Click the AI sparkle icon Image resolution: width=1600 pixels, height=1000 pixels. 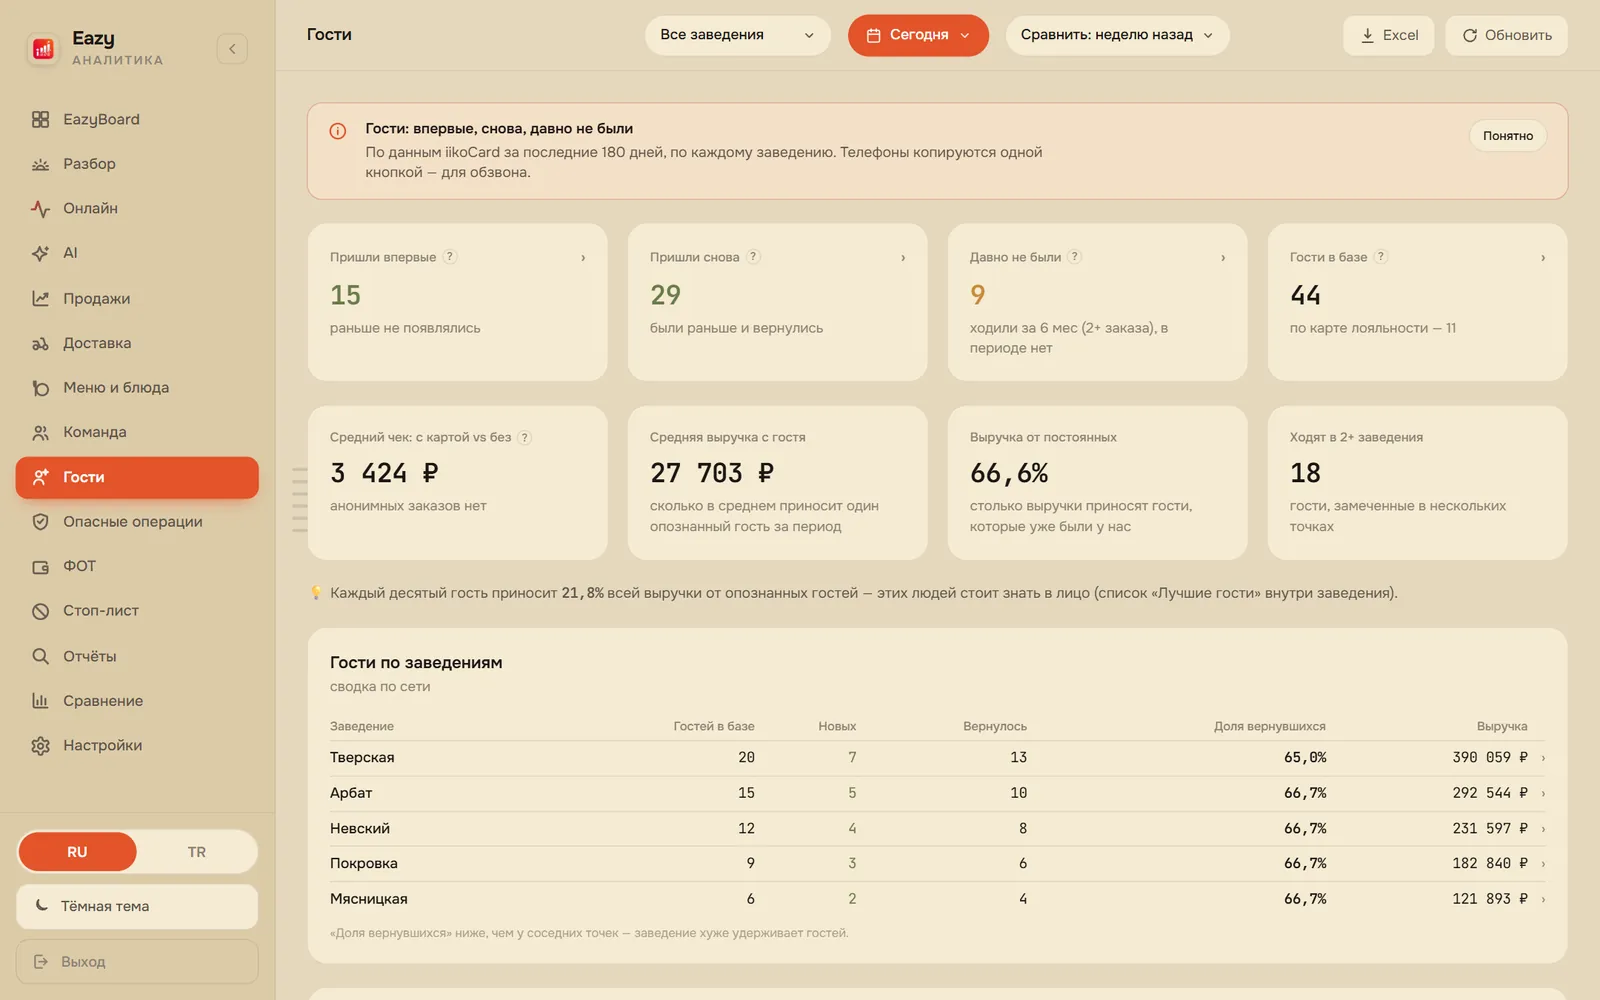click(x=40, y=253)
